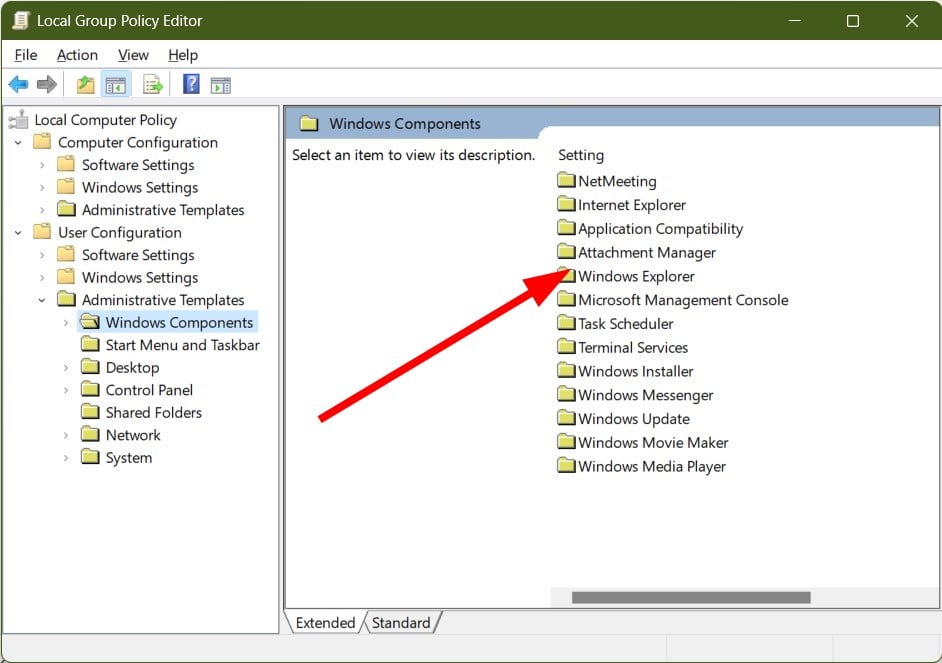
Task: Click the Export List toolbar icon
Action: tap(152, 84)
